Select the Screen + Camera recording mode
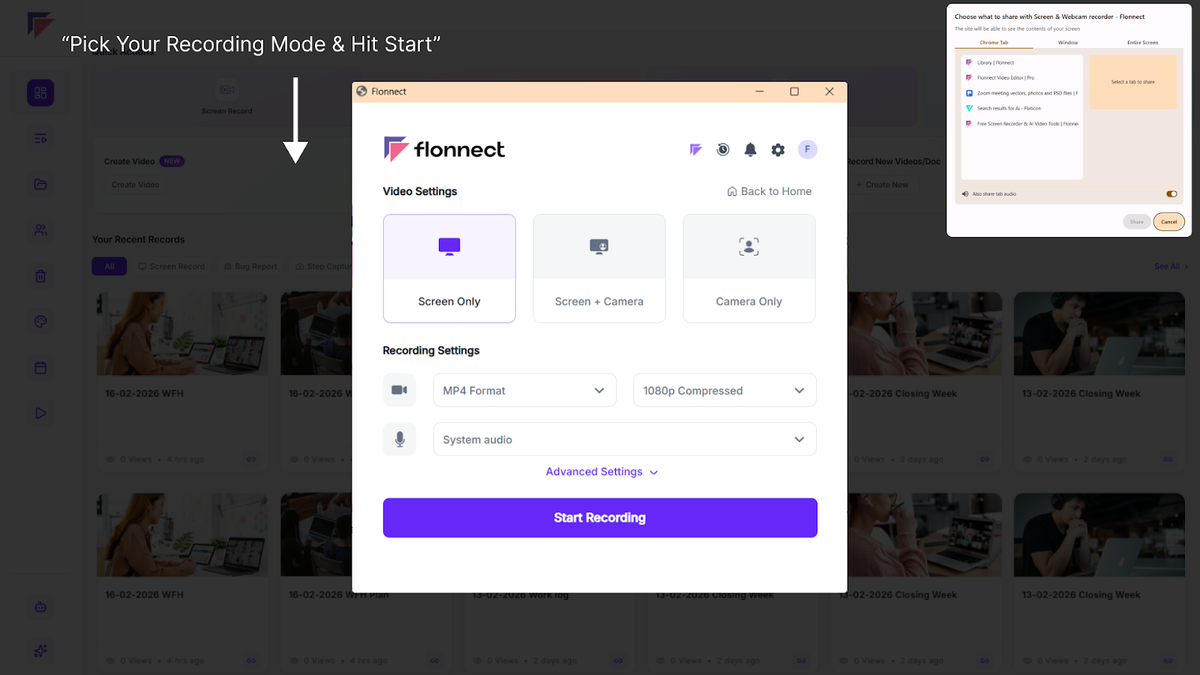Image resolution: width=1200 pixels, height=675 pixels. coord(599,268)
